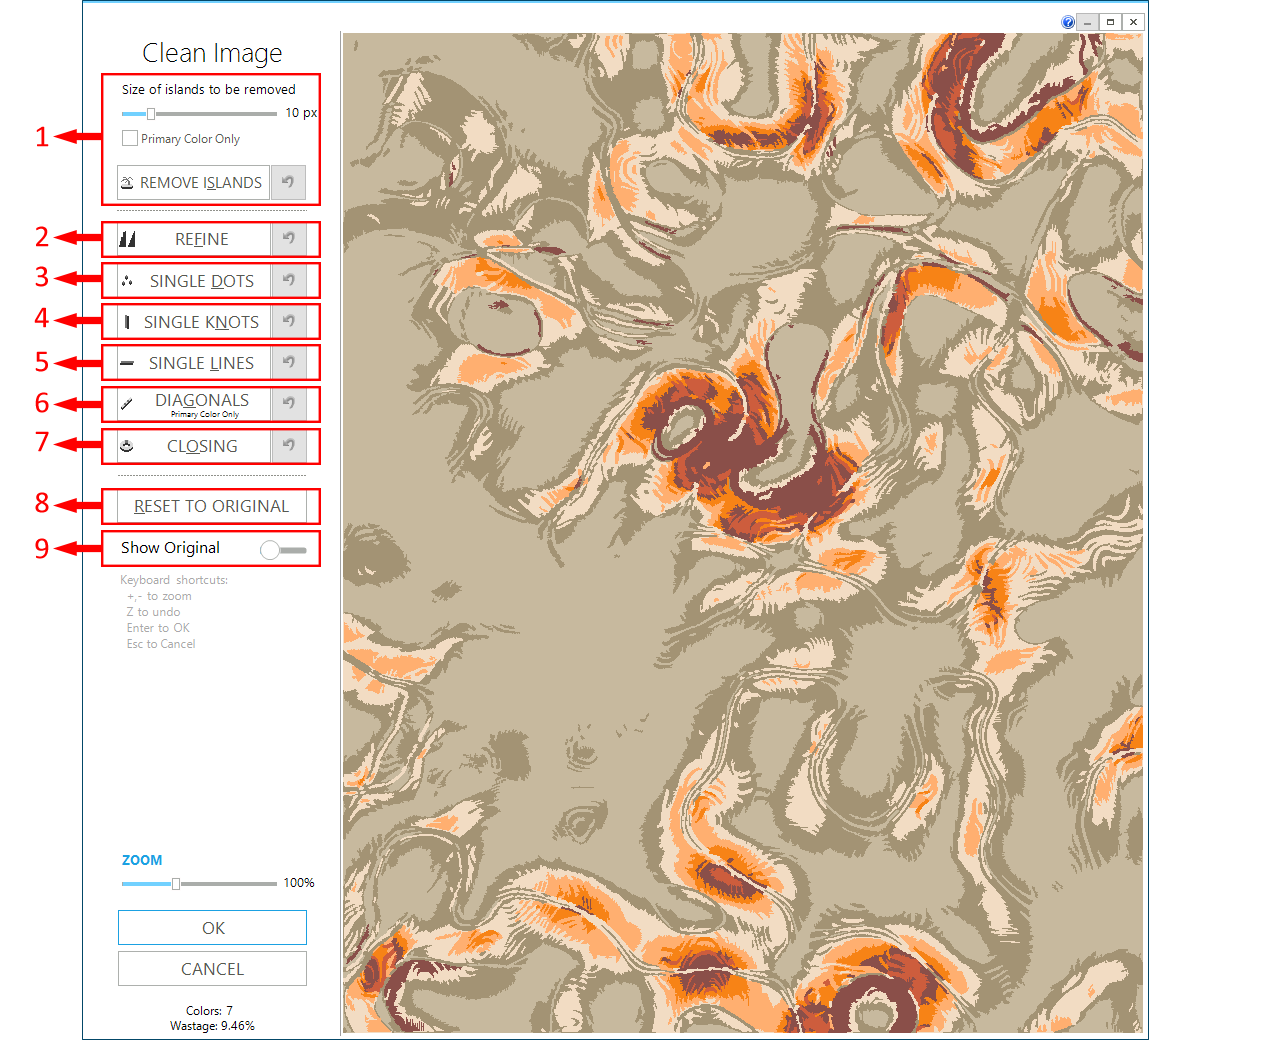
Task: Toggle the Show Original switch
Action: [x=282, y=549]
